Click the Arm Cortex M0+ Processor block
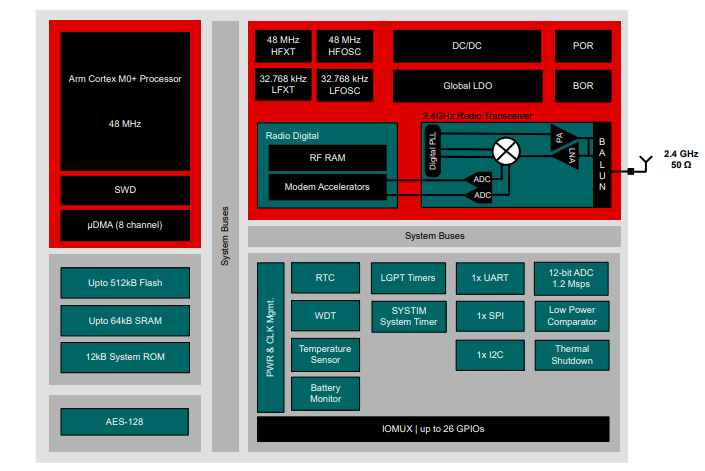Image resolution: width=705 pixels, height=471 pixels. click(125, 101)
